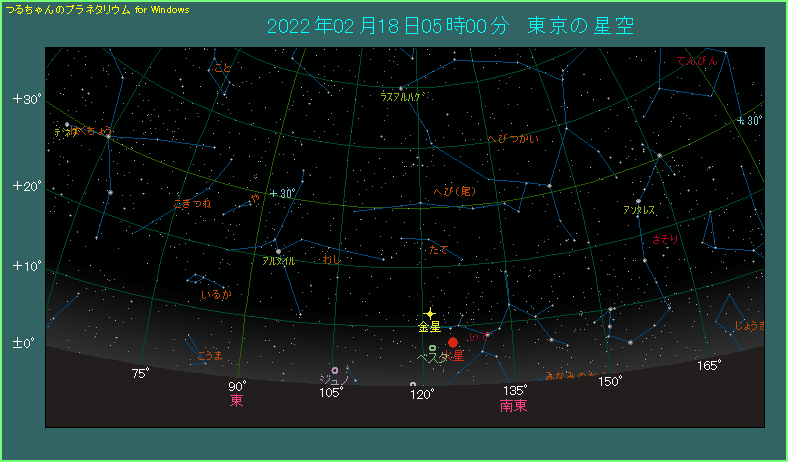Click the いるか constellation label
788x462 pixels.
tap(216, 295)
